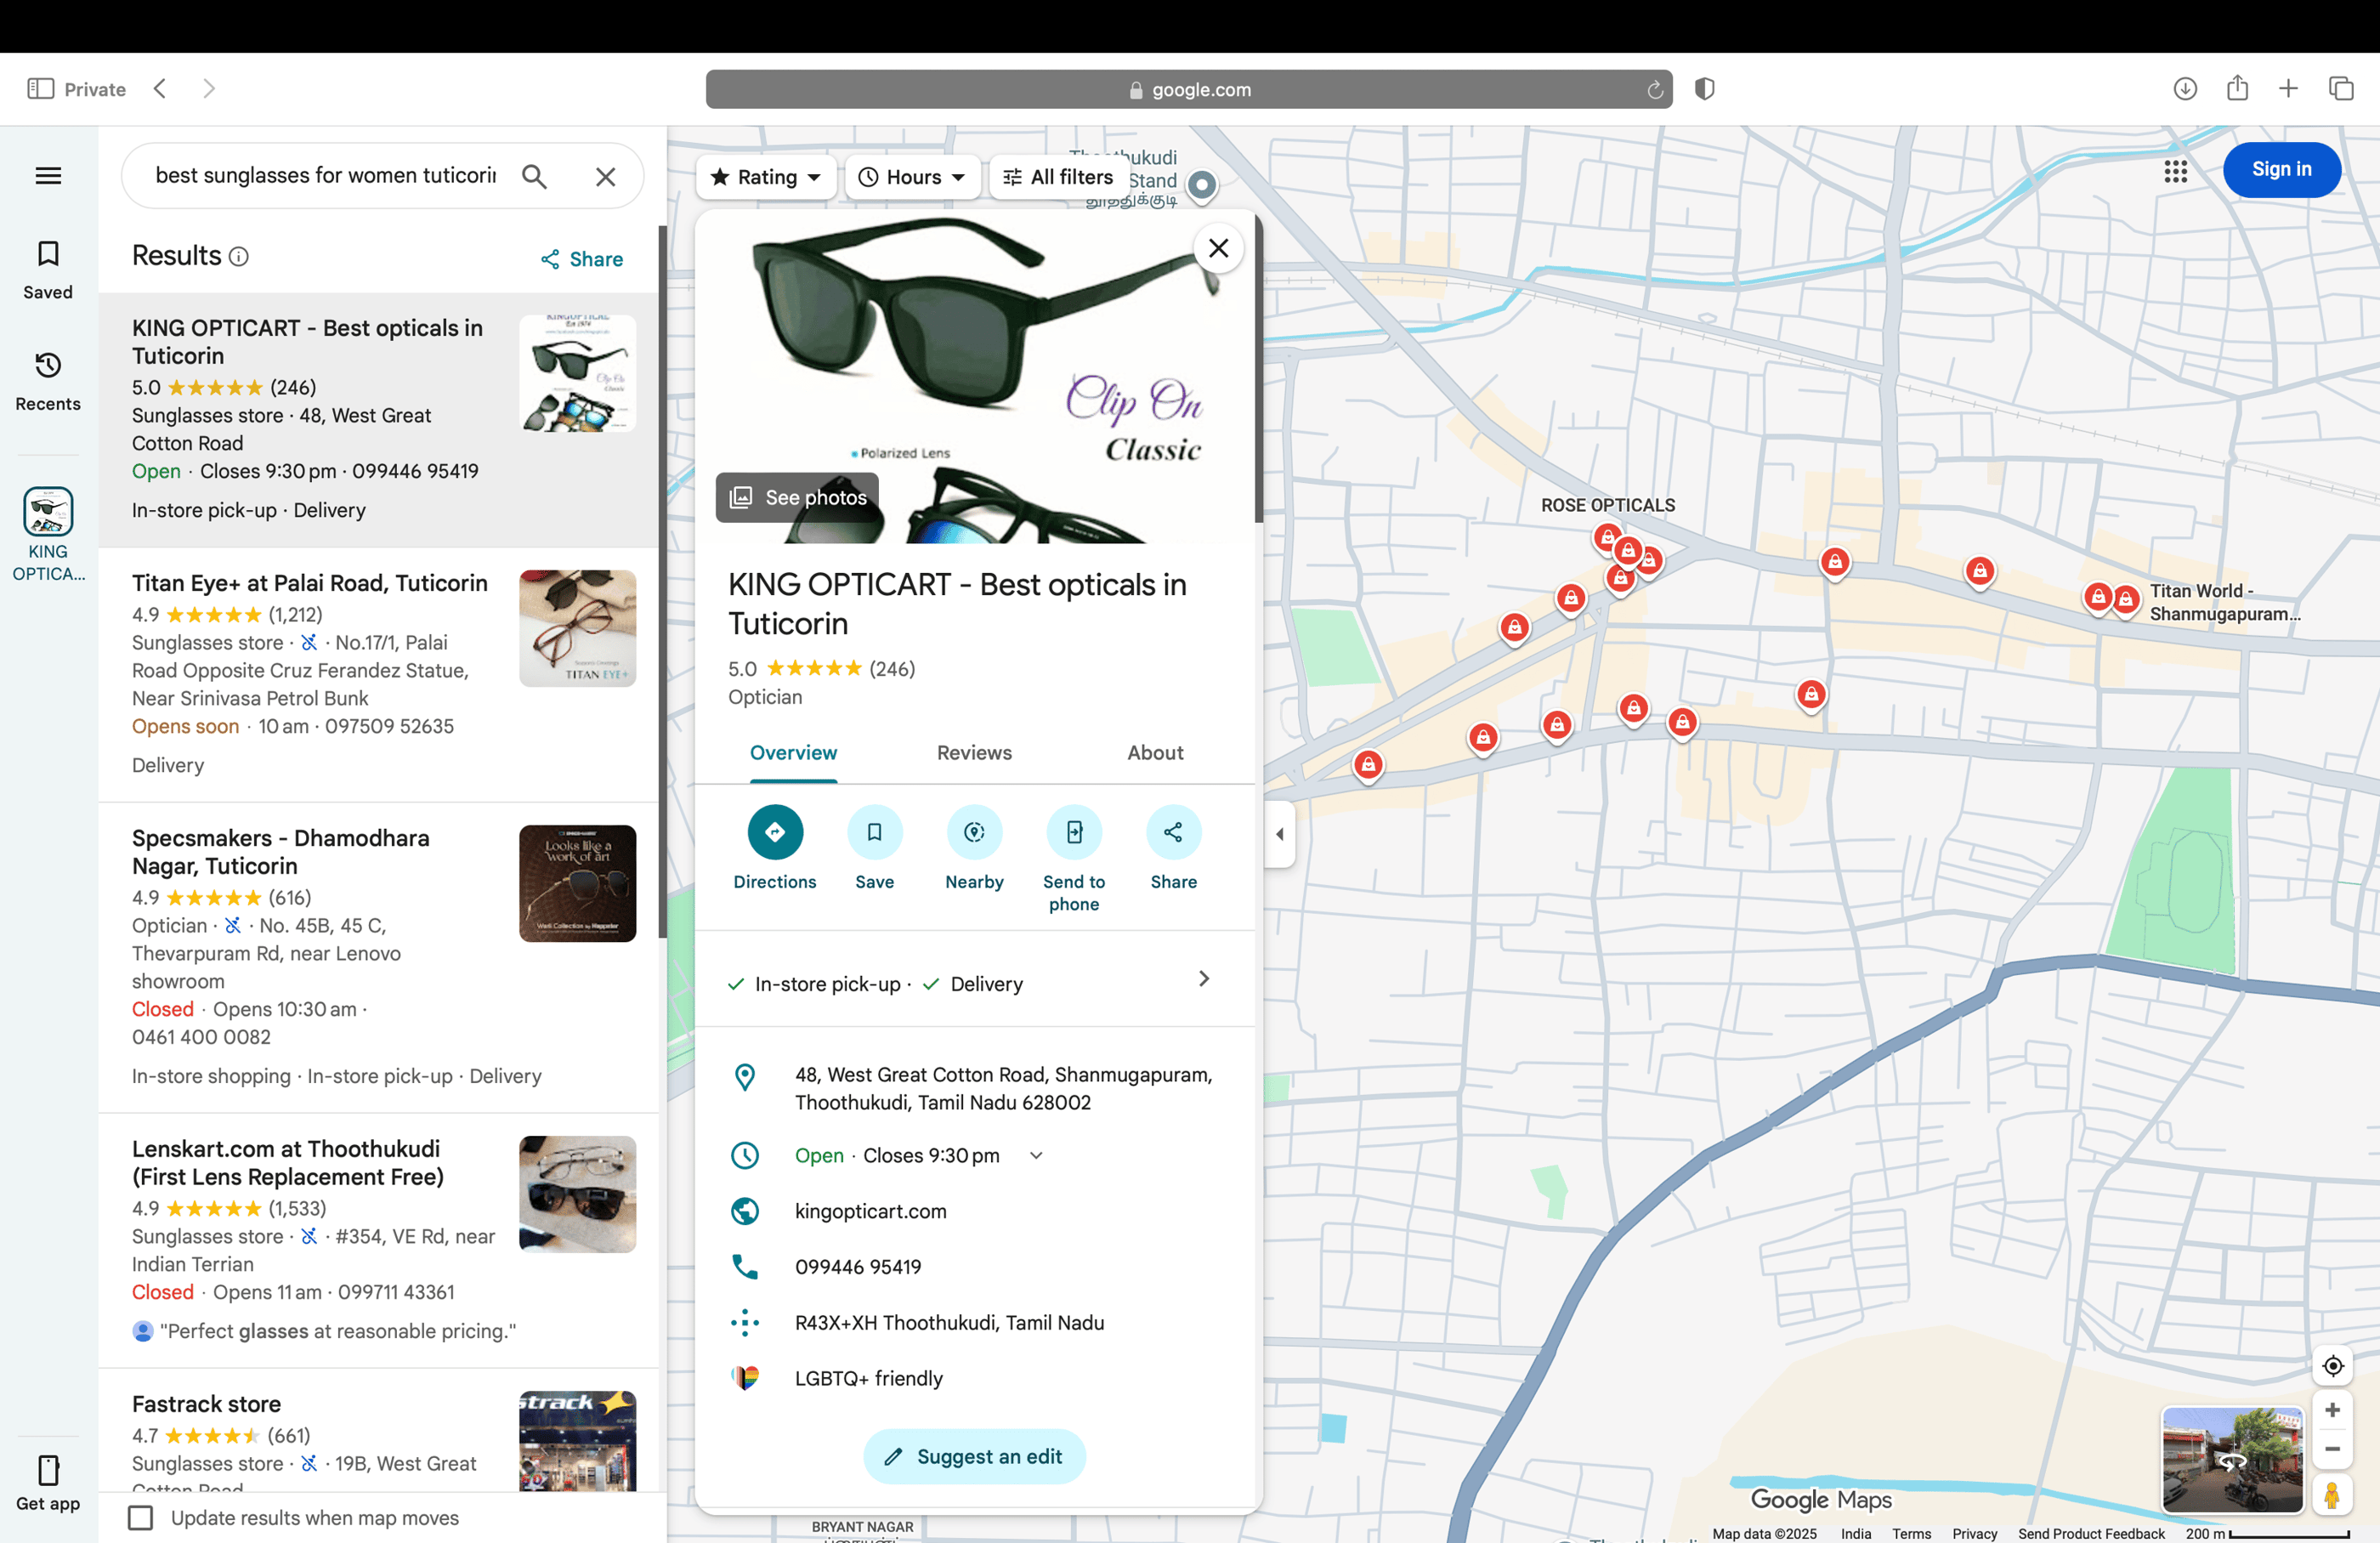Send this place to phone
The width and height of the screenshot is (2380, 1543).
point(1073,832)
